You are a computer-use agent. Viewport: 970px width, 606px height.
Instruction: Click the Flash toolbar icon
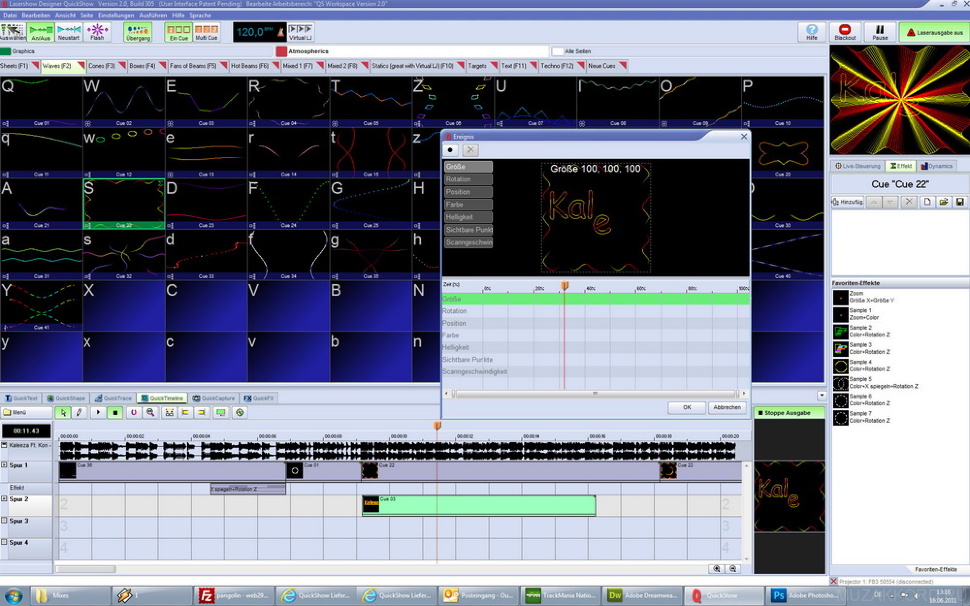coord(97,32)
